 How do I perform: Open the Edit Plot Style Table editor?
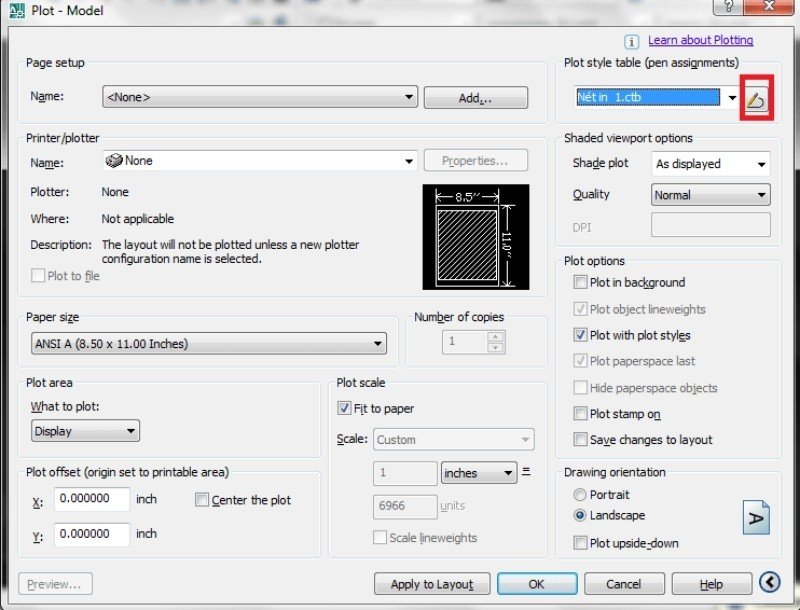tap(757, 97)
